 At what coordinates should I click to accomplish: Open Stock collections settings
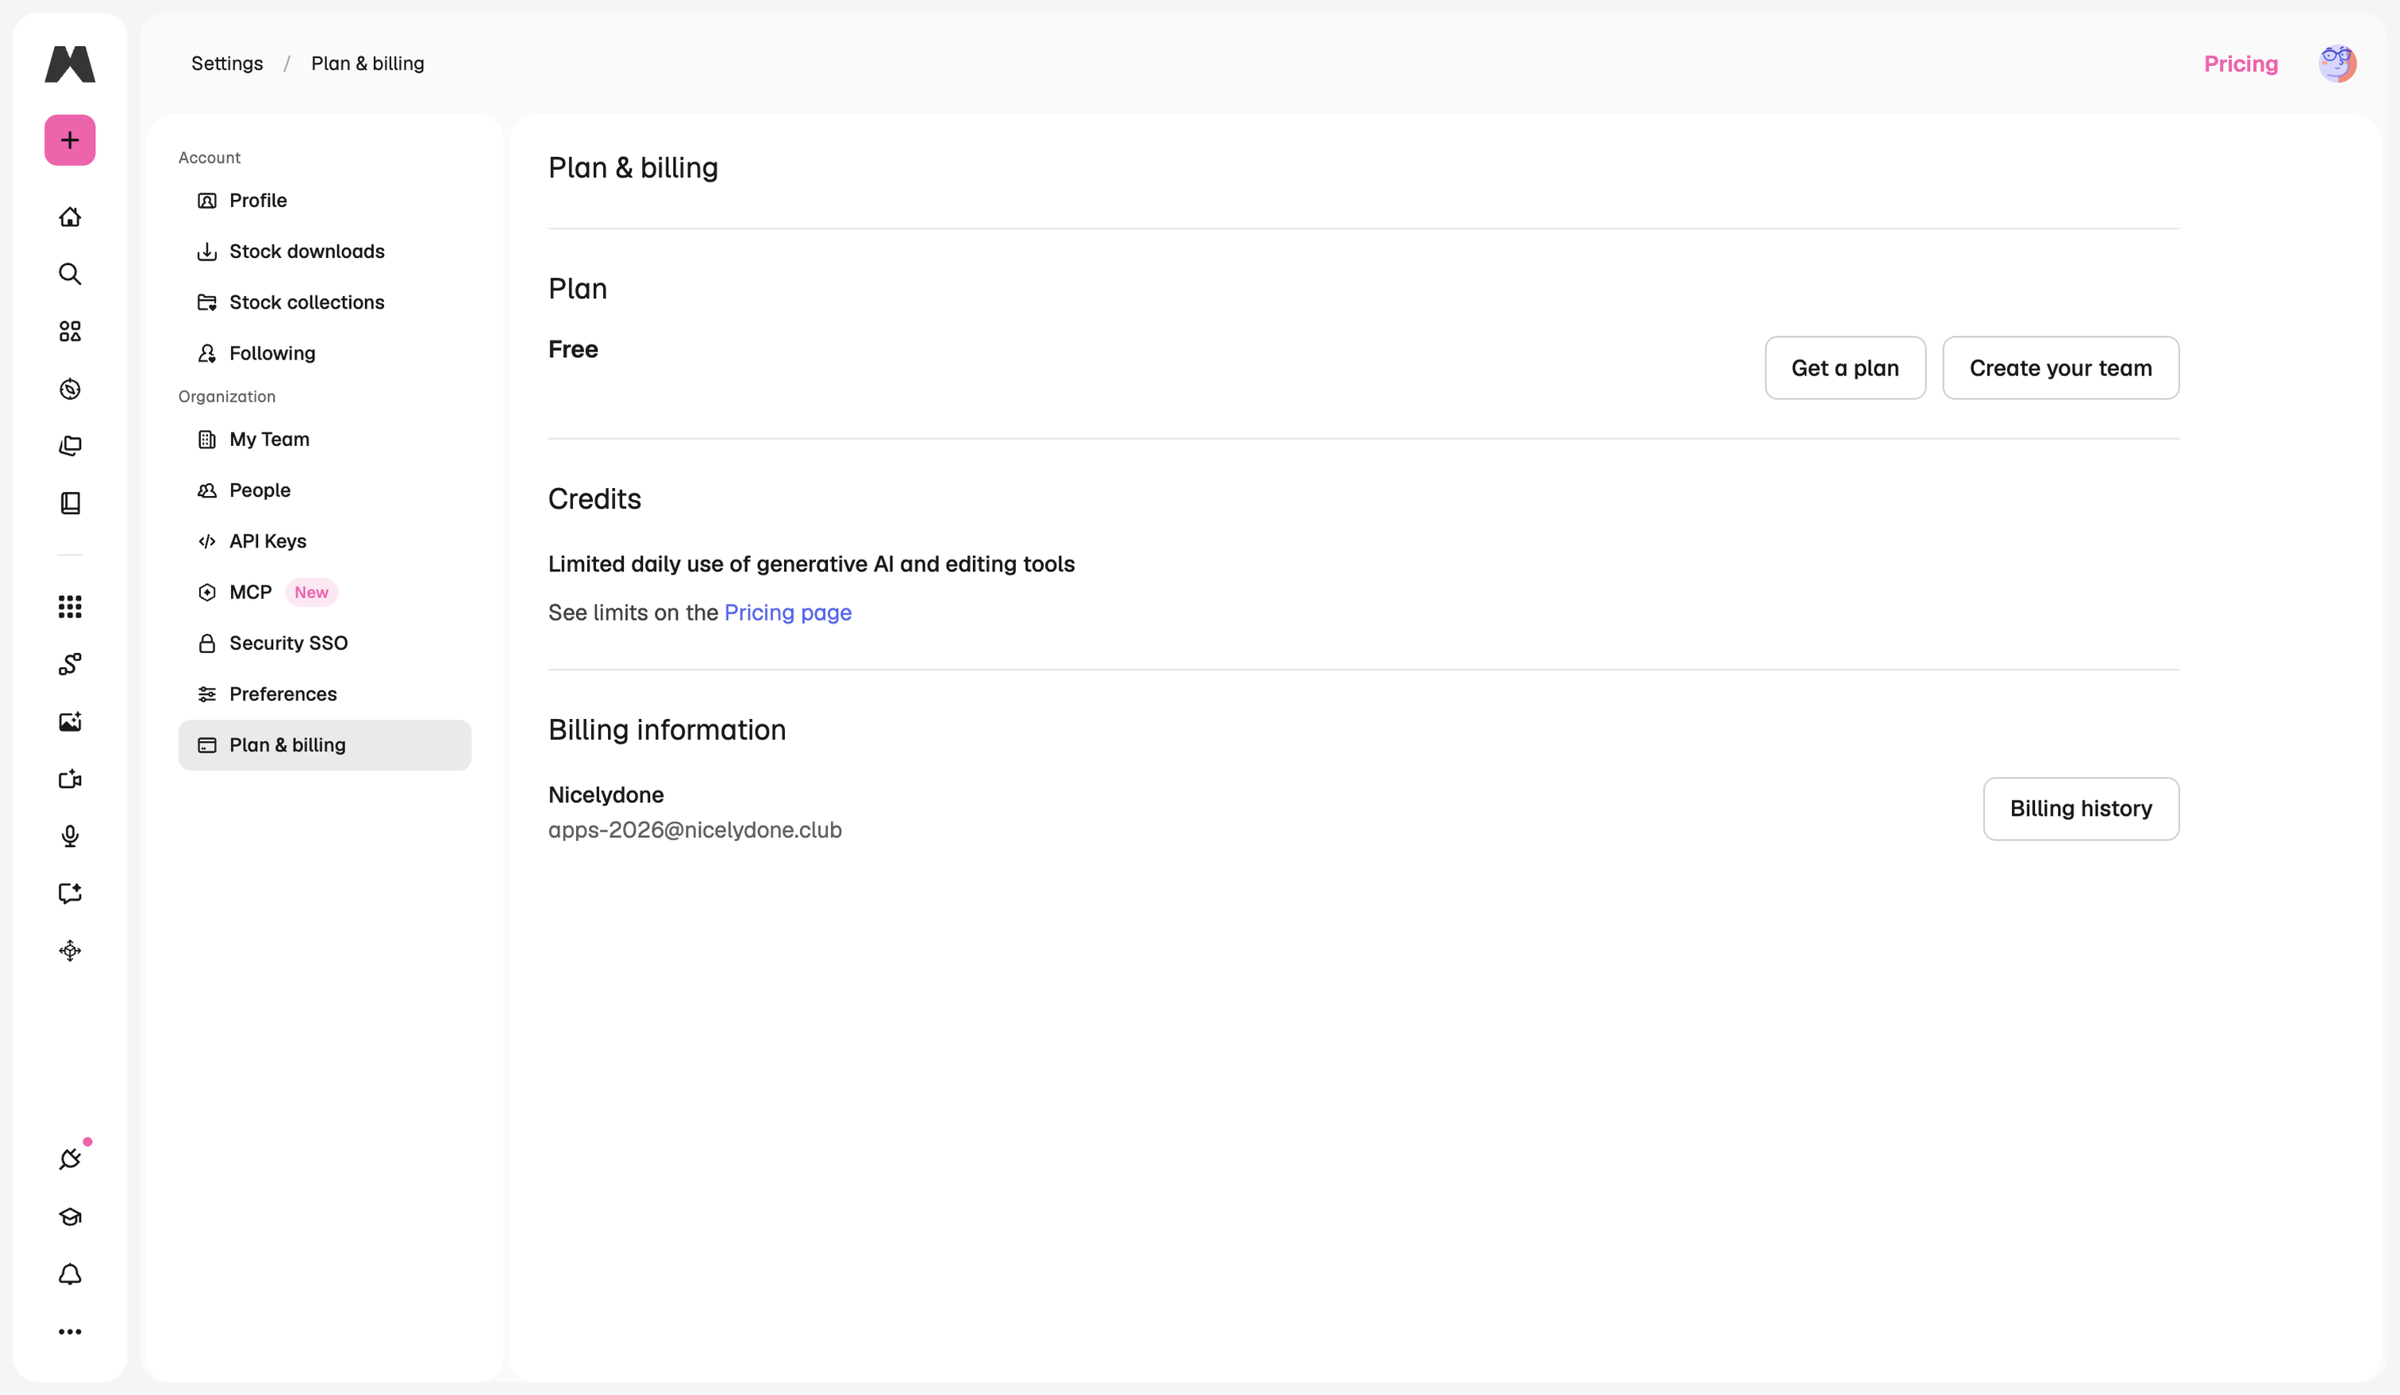(325, 303)
